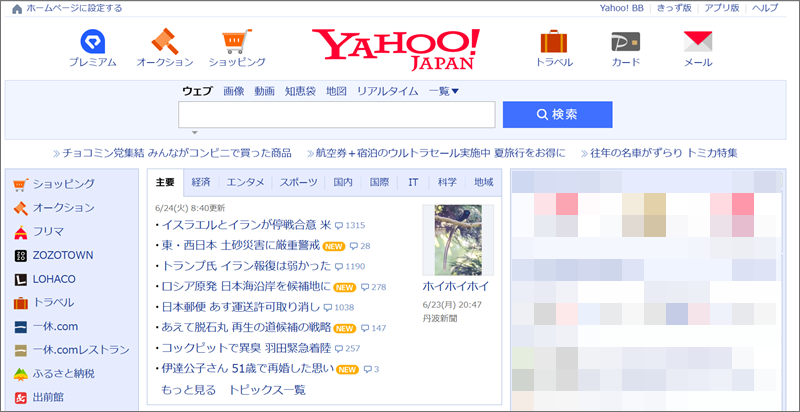Select the ウェブ search type
800x412 pixels.
tap(197, 91)
